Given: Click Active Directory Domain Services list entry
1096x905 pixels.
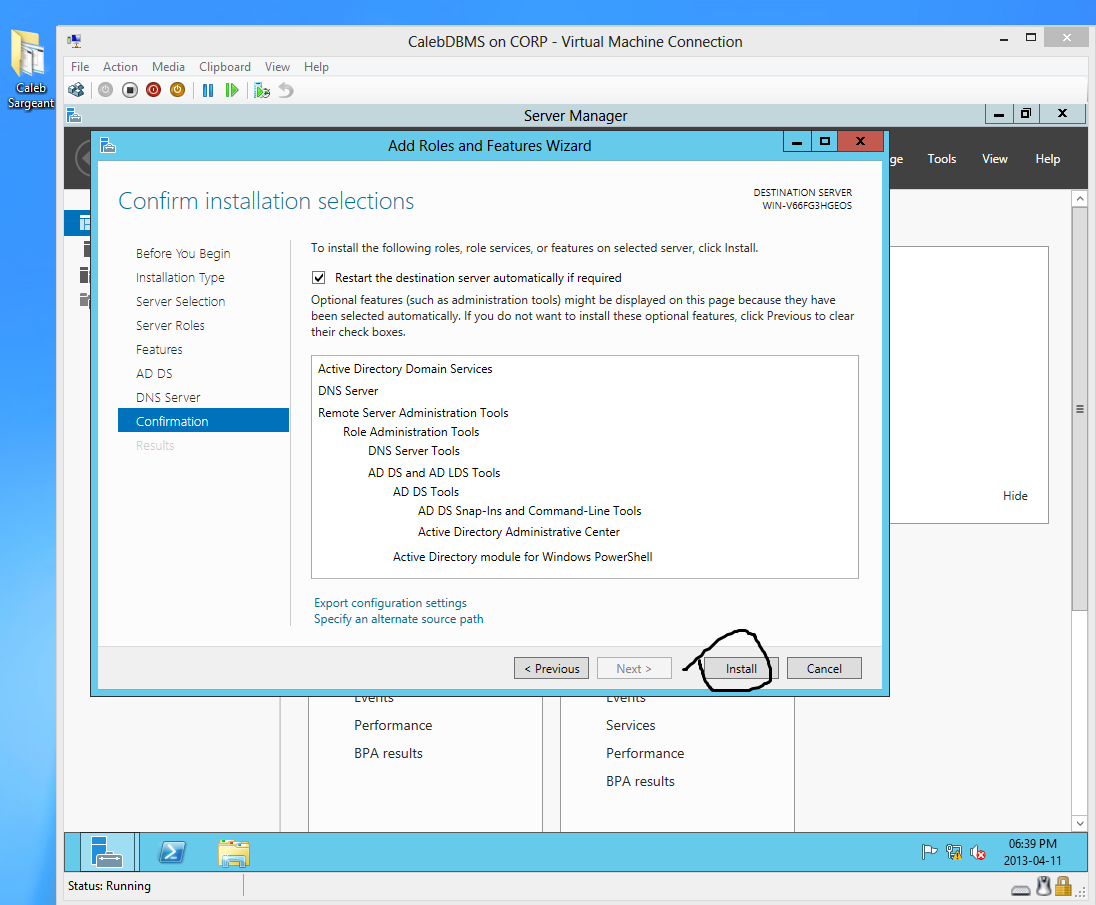Looking at the screenshot, I should click(x=405, y=369).
